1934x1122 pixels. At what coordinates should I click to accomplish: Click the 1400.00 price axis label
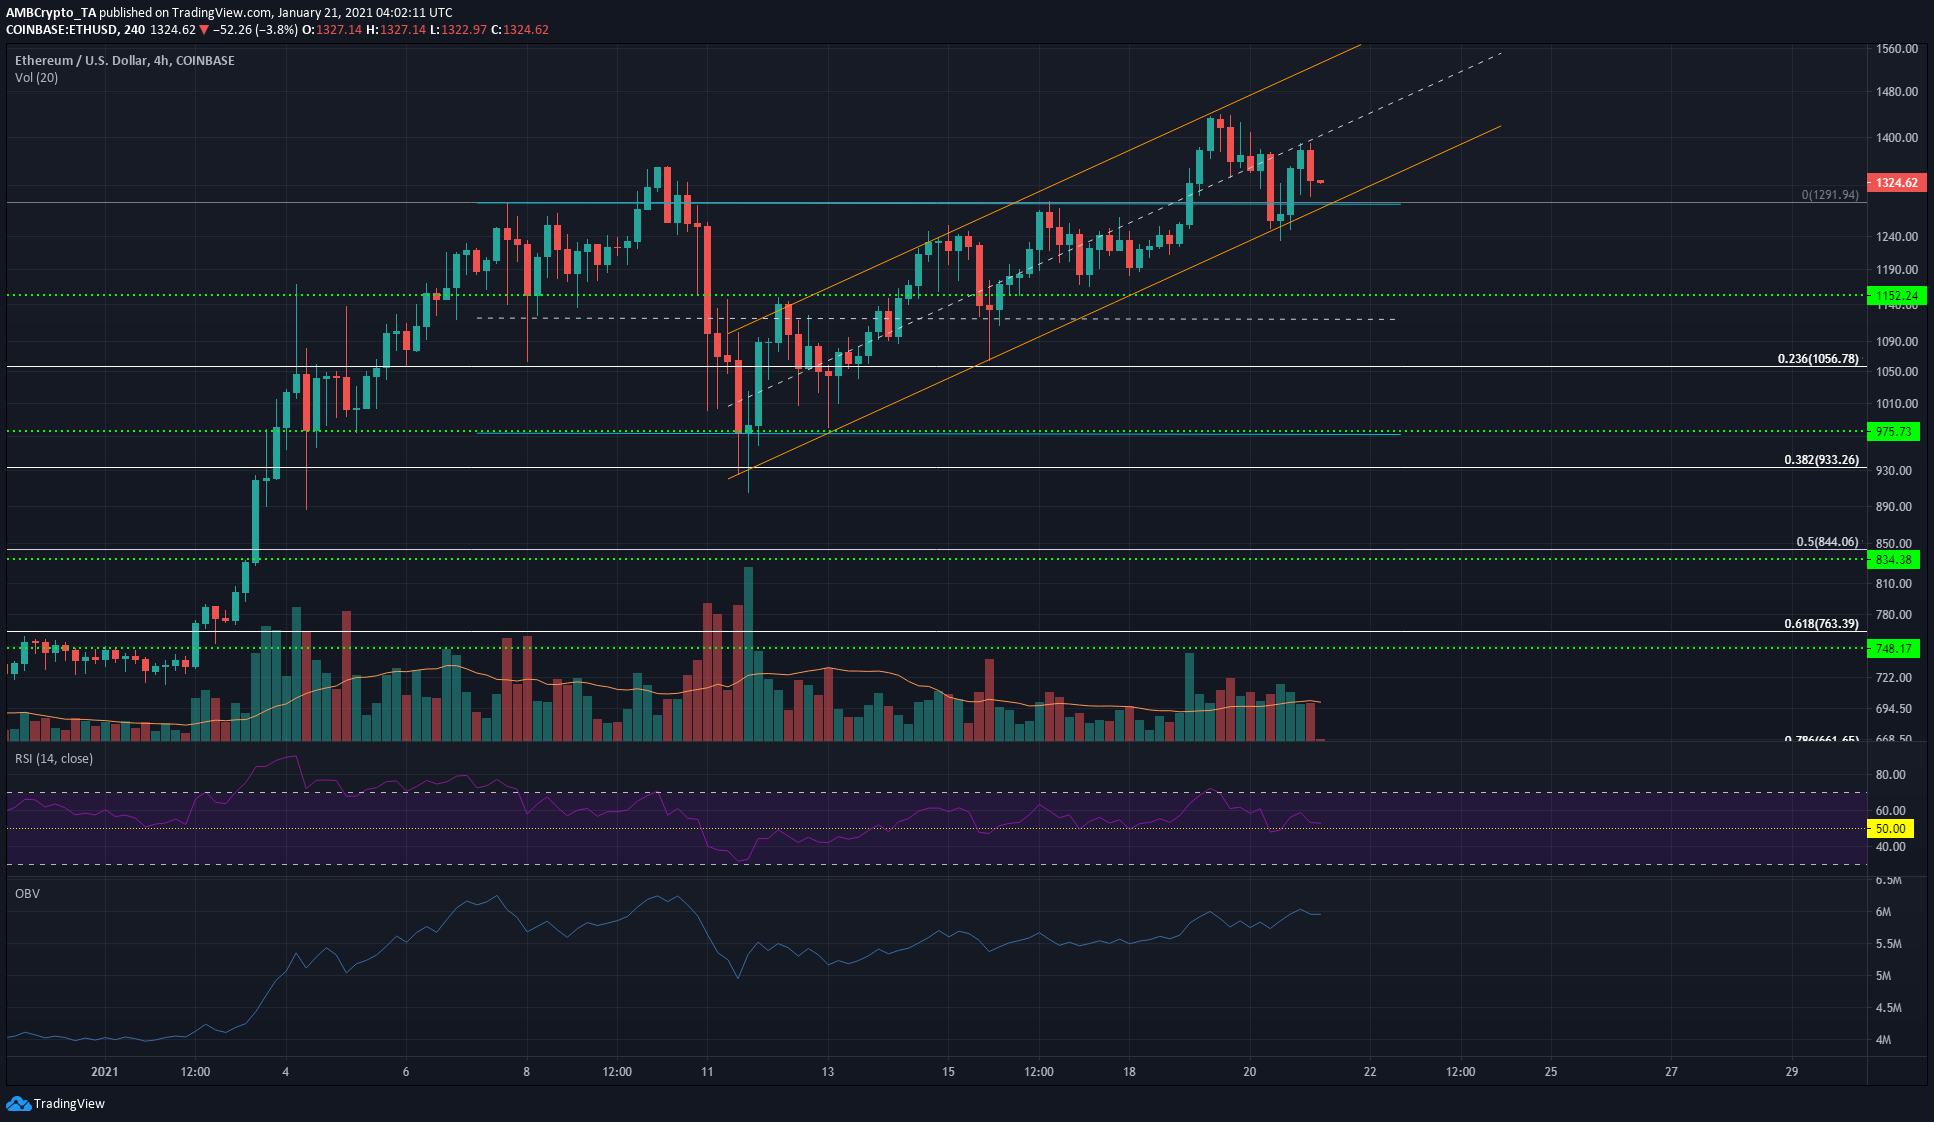coord(1897,138)
